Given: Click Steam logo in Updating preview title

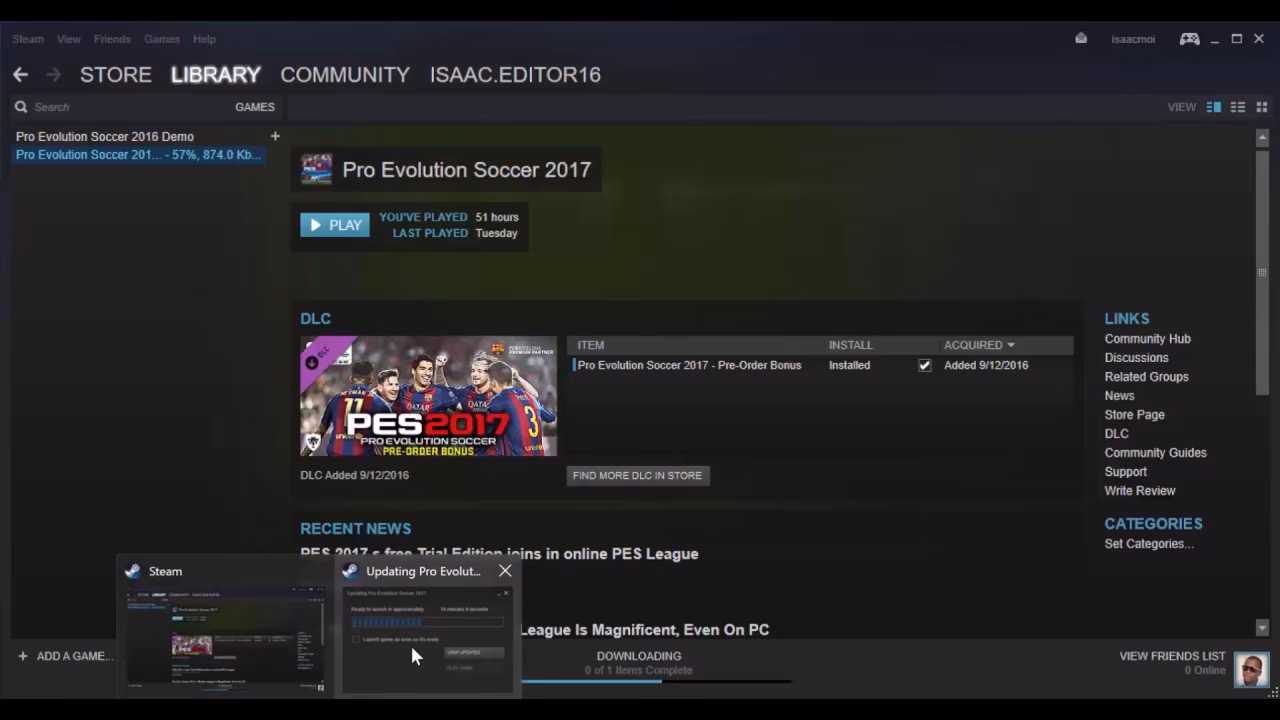Looking at the screenshot, I should click(350, 571).
